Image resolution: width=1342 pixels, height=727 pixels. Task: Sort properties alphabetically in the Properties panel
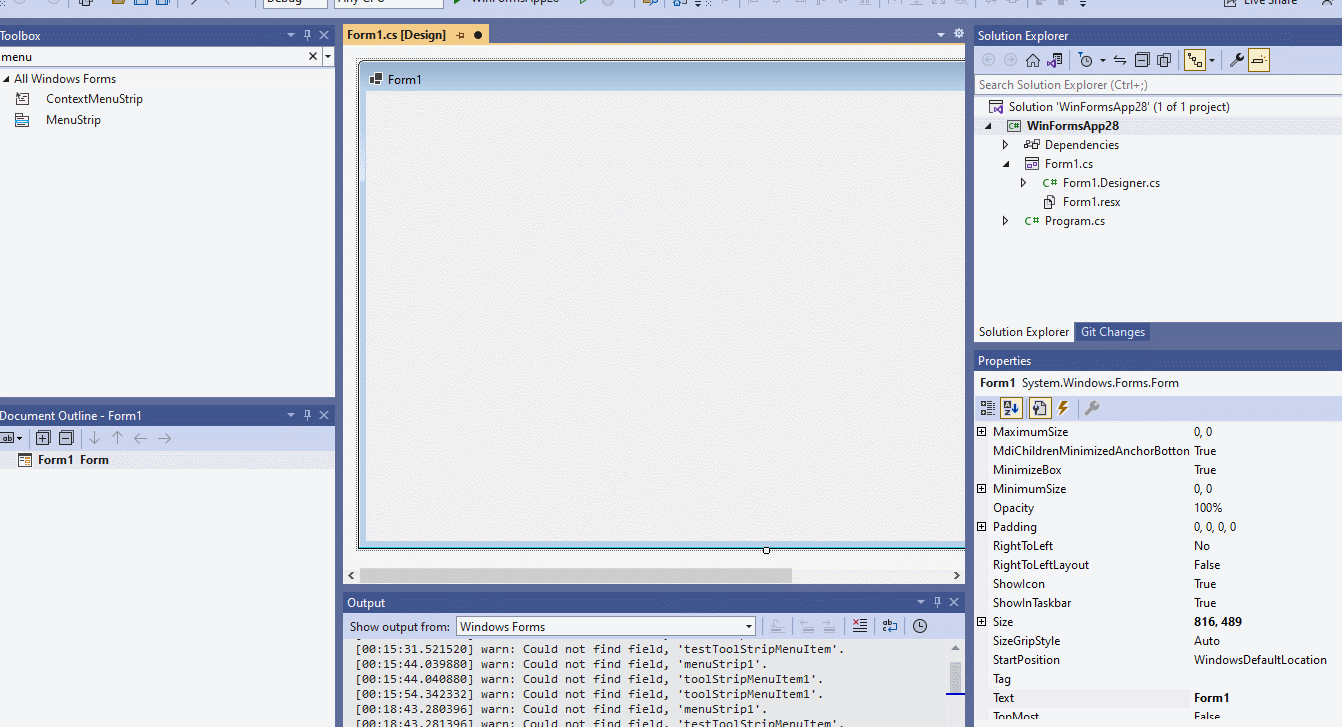[1010, 408]
